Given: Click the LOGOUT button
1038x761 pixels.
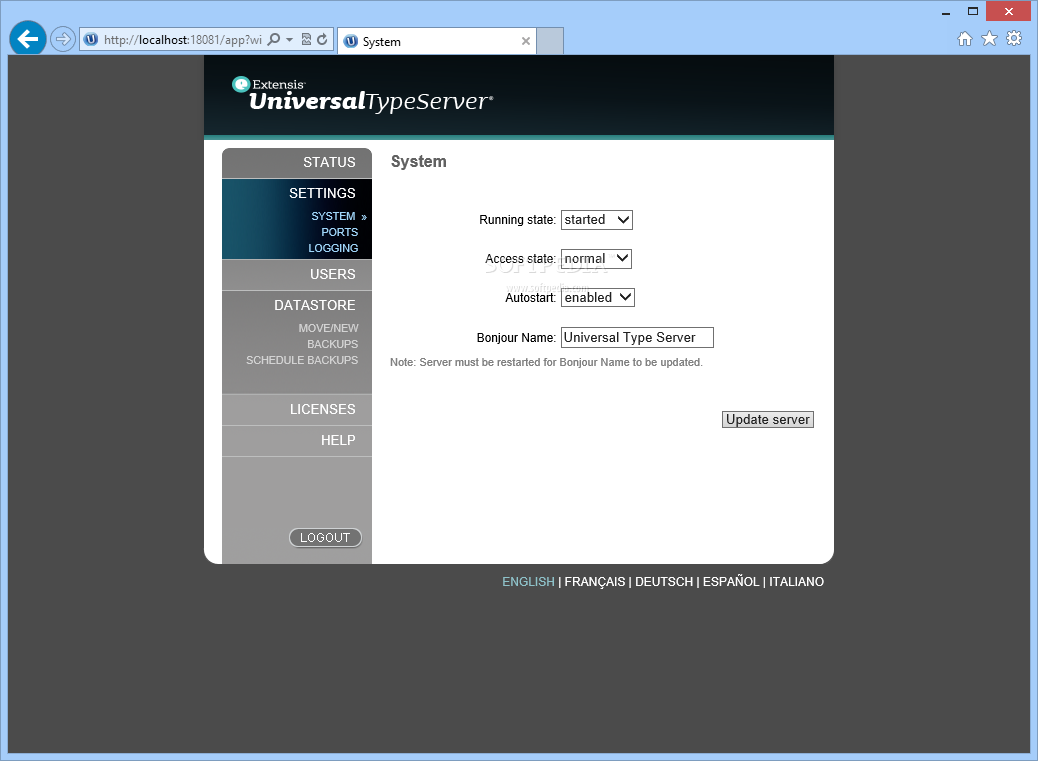Looking at the screenshot, I should point(325,537).
